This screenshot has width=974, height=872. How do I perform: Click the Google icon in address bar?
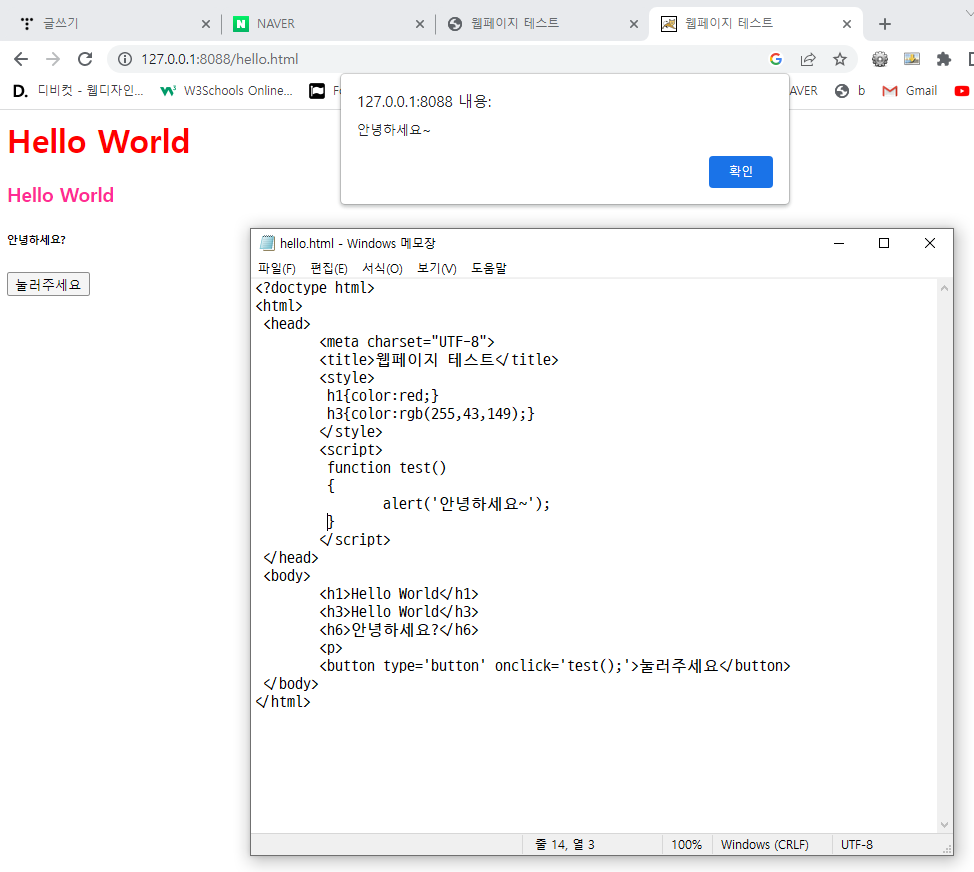tap(775, 59)
